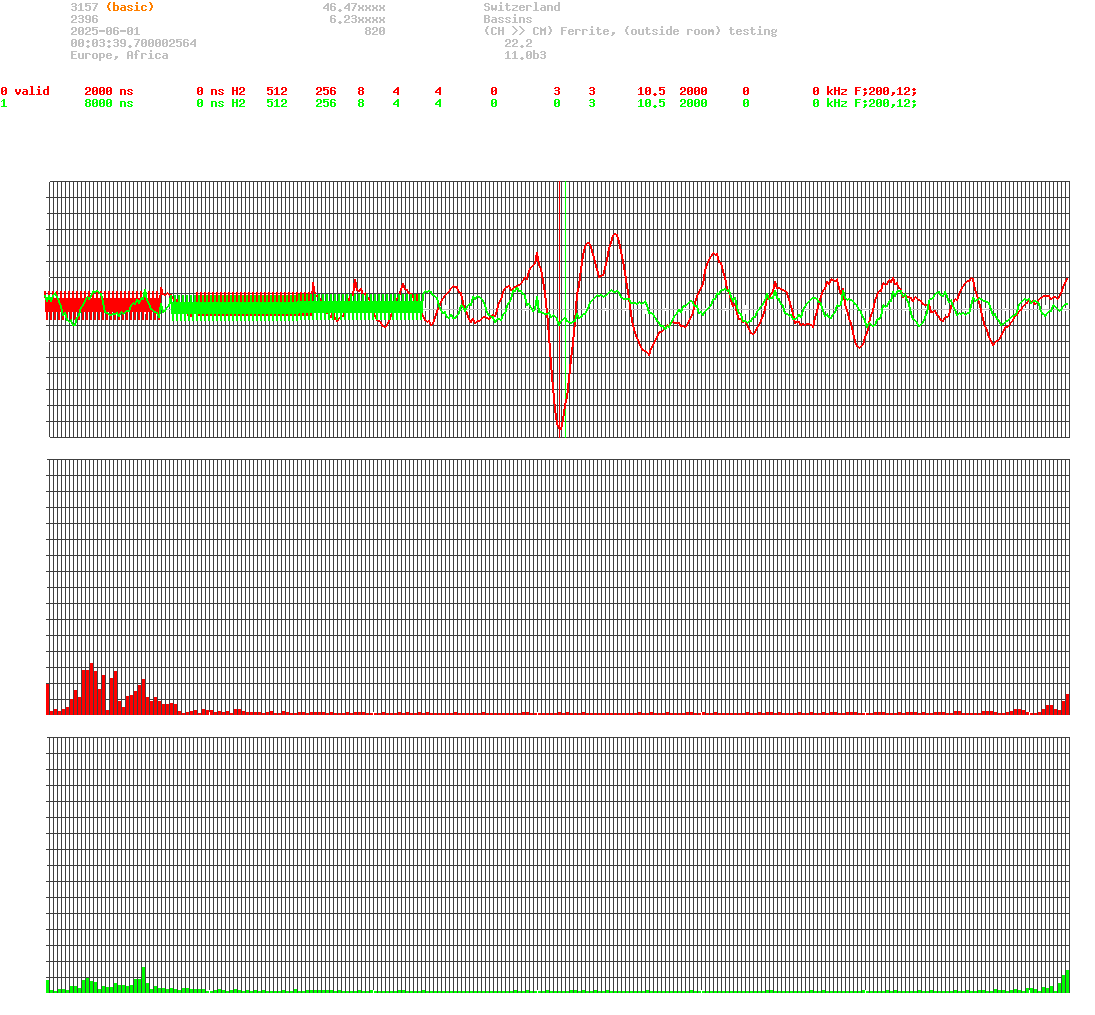Click the red "2000 ns" sample time

(x=109, y=92)
